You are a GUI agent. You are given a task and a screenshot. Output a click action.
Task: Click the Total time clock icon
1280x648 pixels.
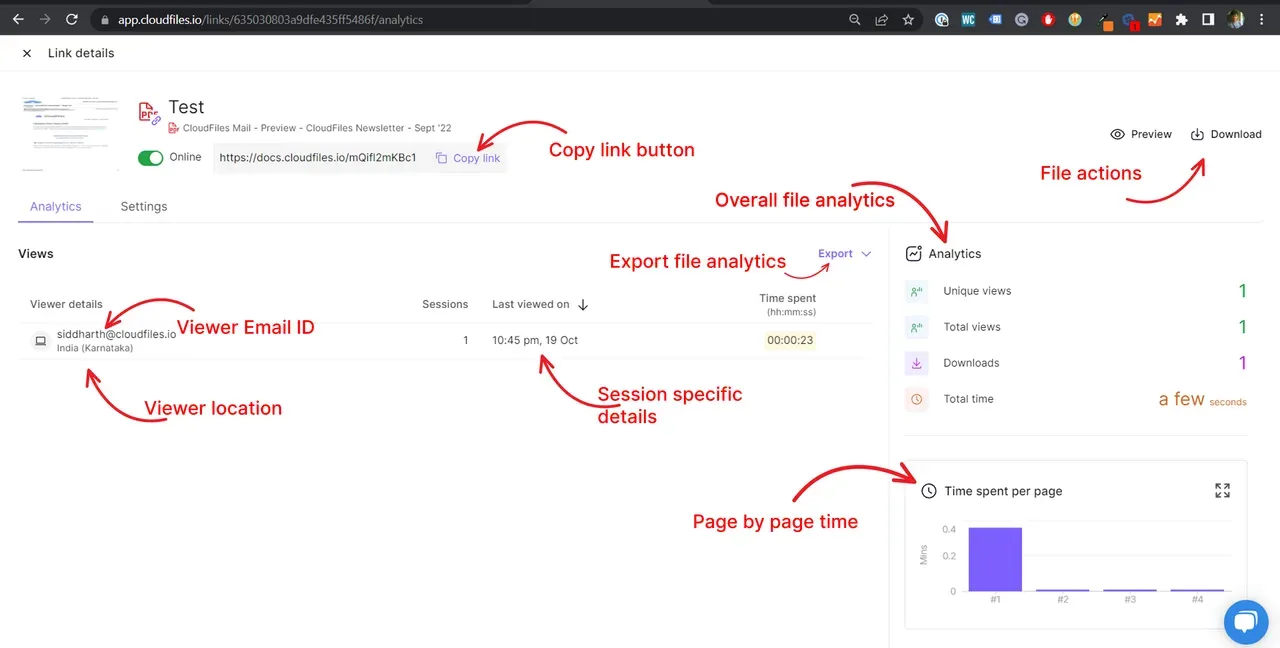[915, 399]
